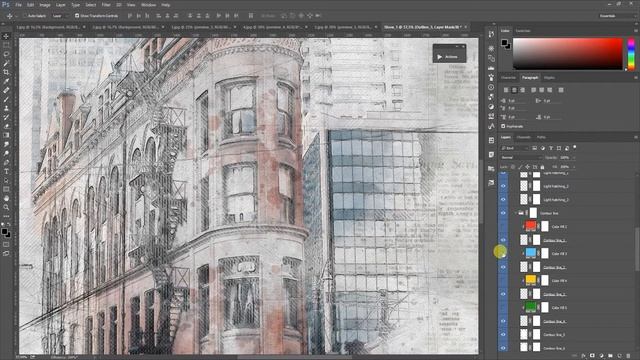
Task: Click the foreground color swatch in the toolbox
Action: pos(4,232)
